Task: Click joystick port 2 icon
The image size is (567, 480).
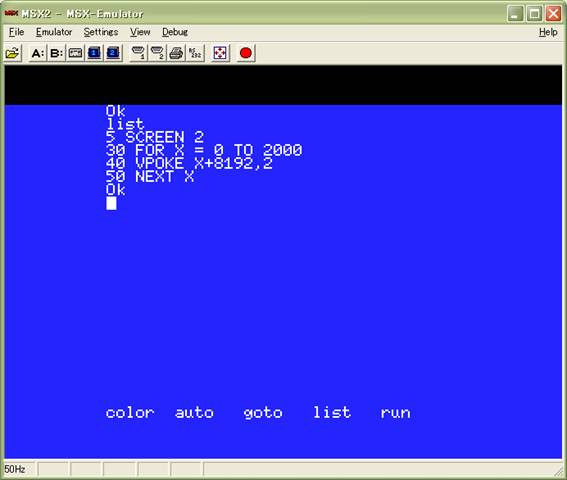Action: pos(157,53)
